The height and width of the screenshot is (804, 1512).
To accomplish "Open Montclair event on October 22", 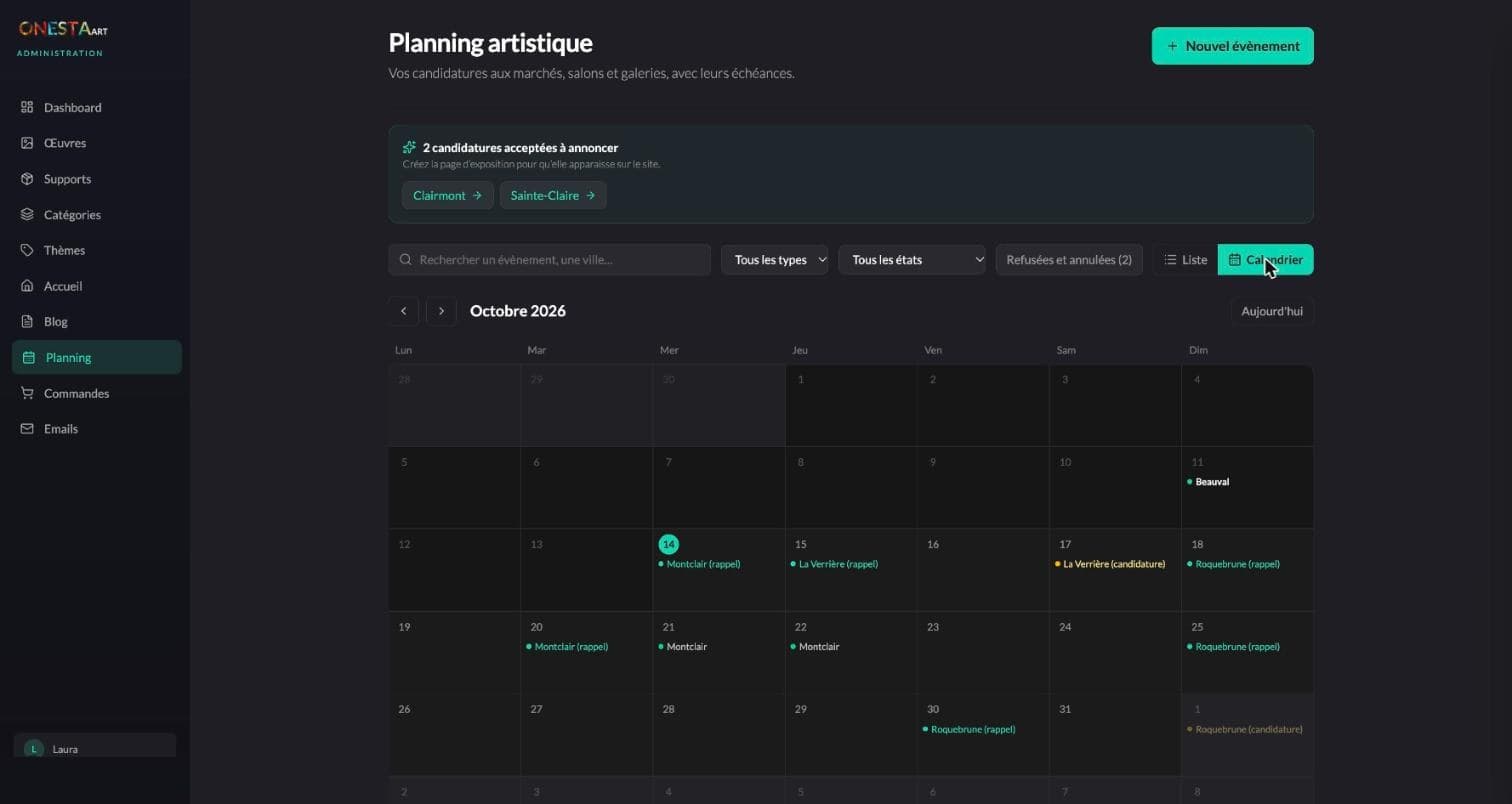I will tap(815, 647).
